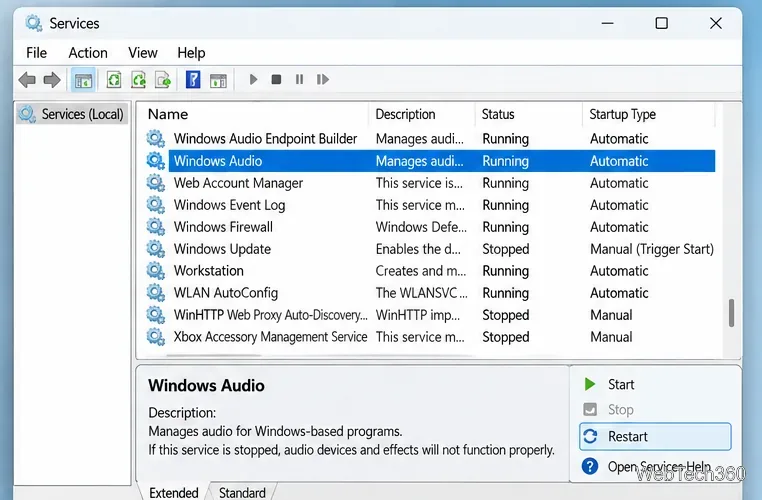Click the first green Refresh toolbar icon
Screen dimensions: 762x500
114,80
